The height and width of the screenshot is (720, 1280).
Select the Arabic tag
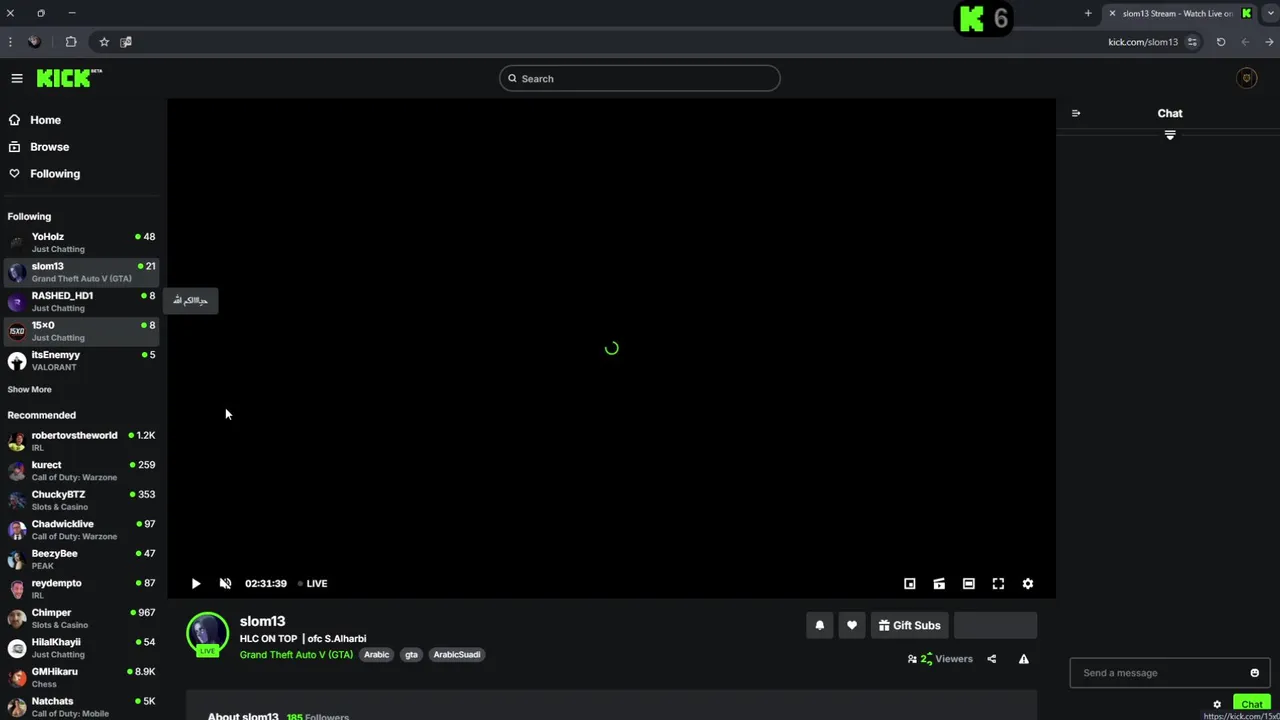(x=377, y=654)
